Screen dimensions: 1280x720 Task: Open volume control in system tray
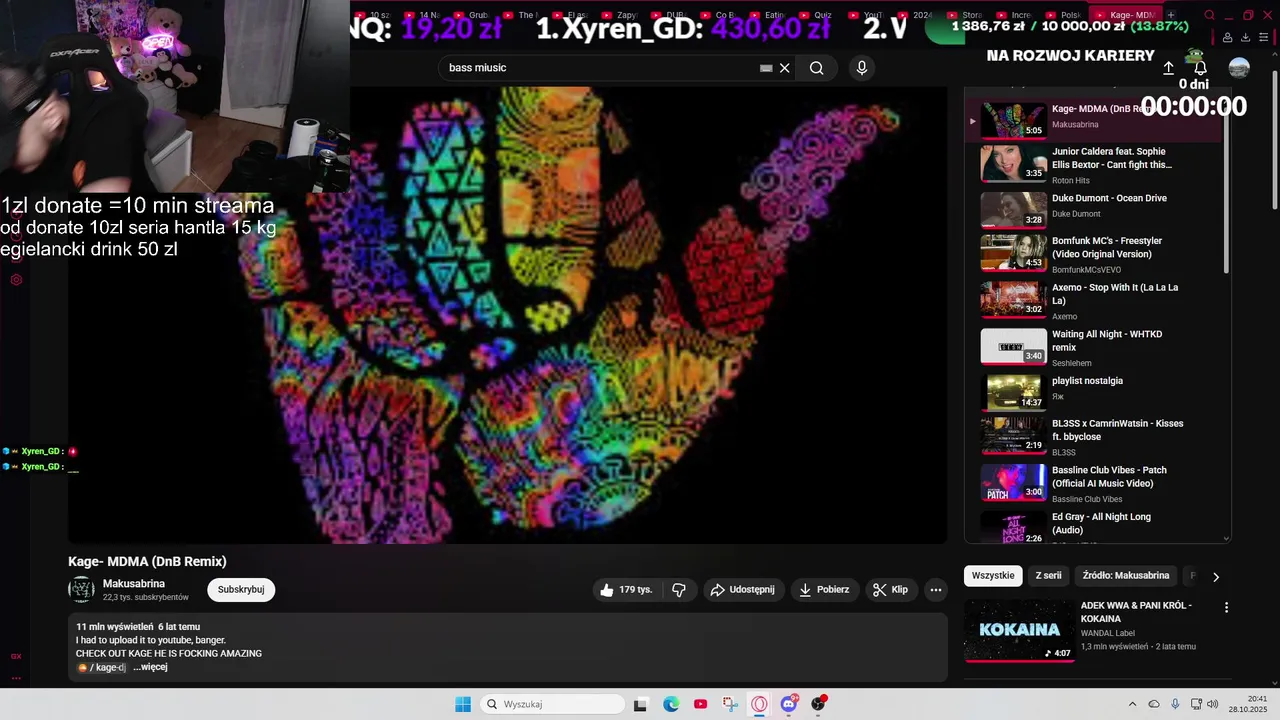point(1213,704)
